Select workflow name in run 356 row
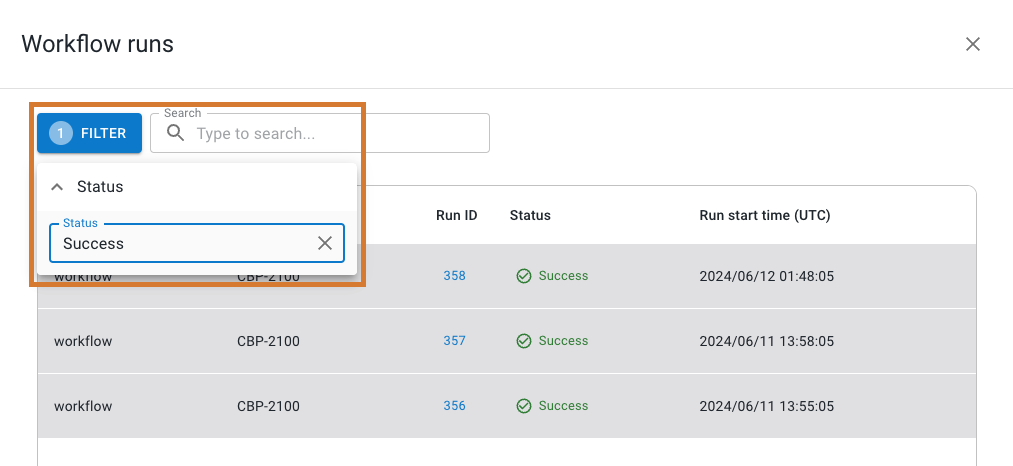 83,406
